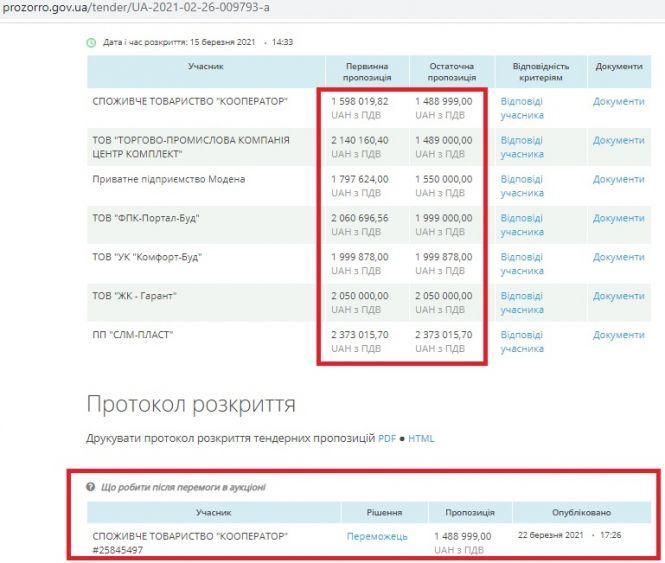Select 'Приватне підприємство Модена' participant name

(x=169, y=179)
